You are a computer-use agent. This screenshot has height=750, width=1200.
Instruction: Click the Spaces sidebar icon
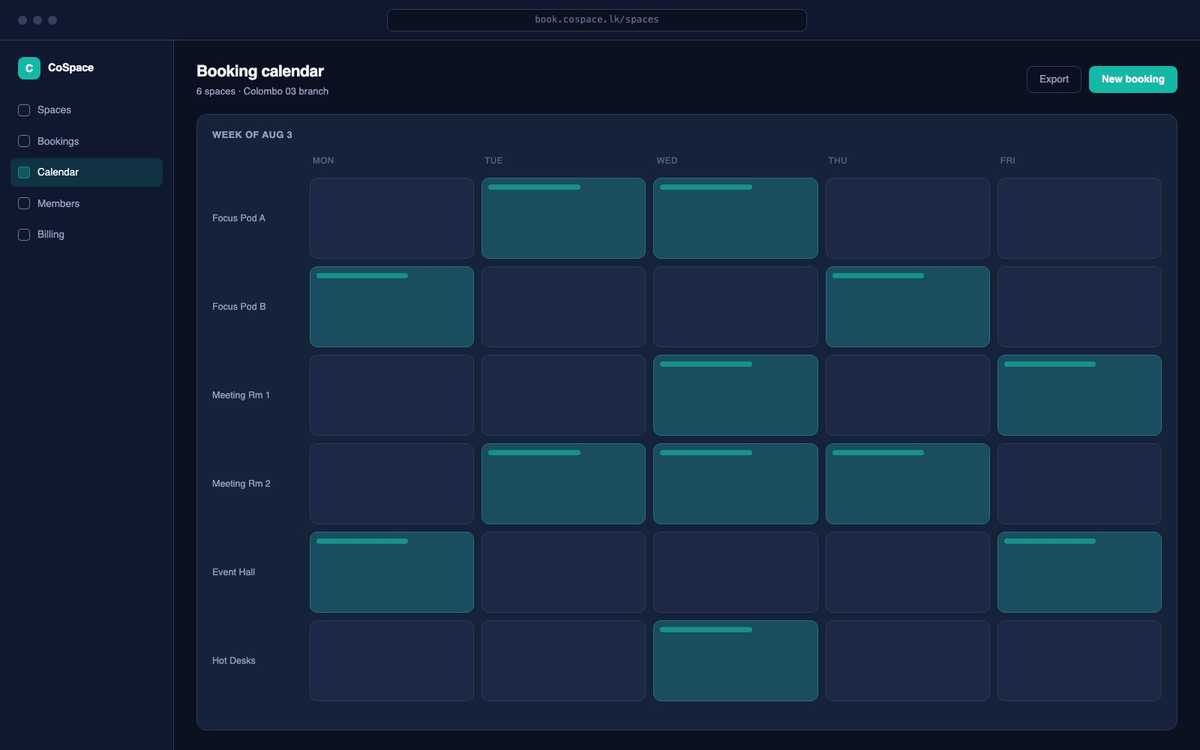pyautogui.click(x=24, y=110)
